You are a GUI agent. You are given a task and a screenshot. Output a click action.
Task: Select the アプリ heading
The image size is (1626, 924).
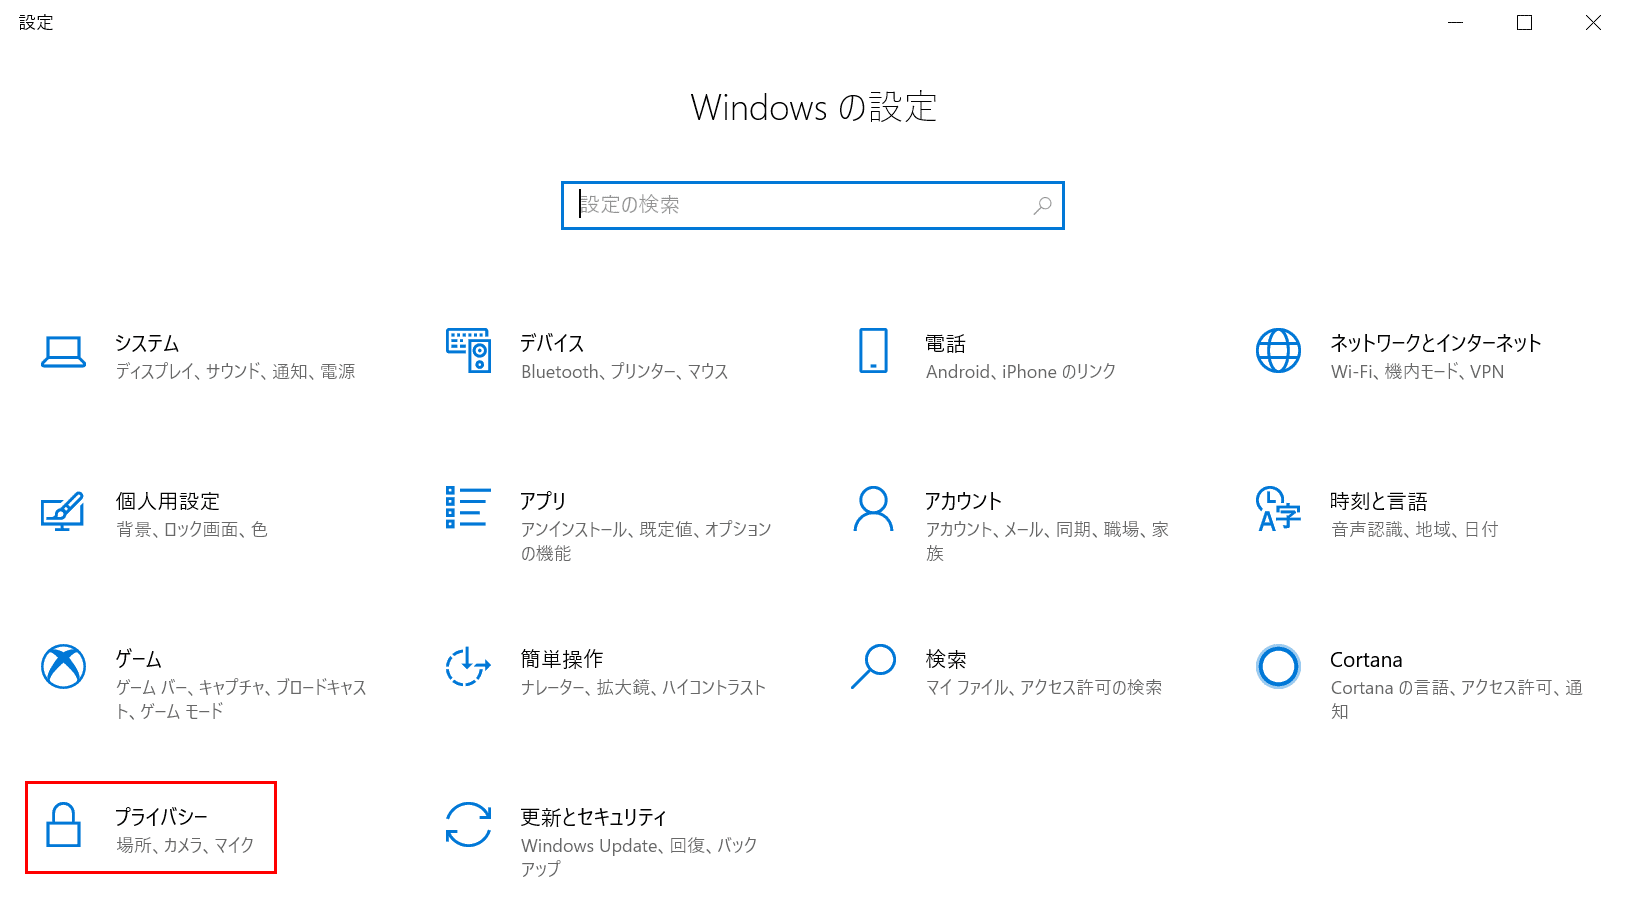pyautogui.click(x=543, y=501)
